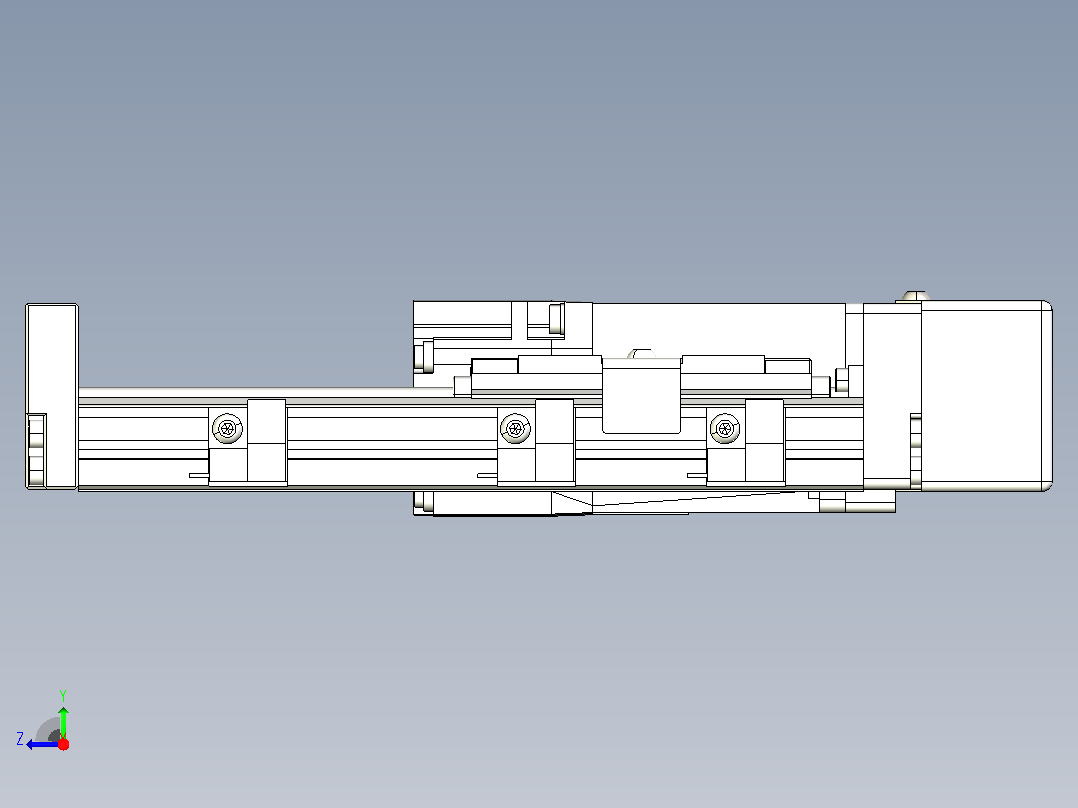Select the red X axis dot on triad
The image size is (1078, 808).
[x=63, y=744]
